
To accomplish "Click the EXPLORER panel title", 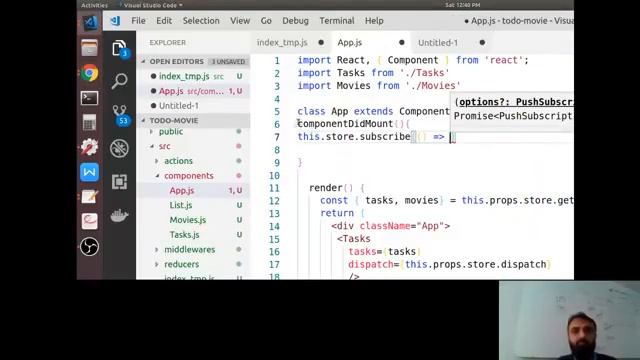I will point(167,42).
